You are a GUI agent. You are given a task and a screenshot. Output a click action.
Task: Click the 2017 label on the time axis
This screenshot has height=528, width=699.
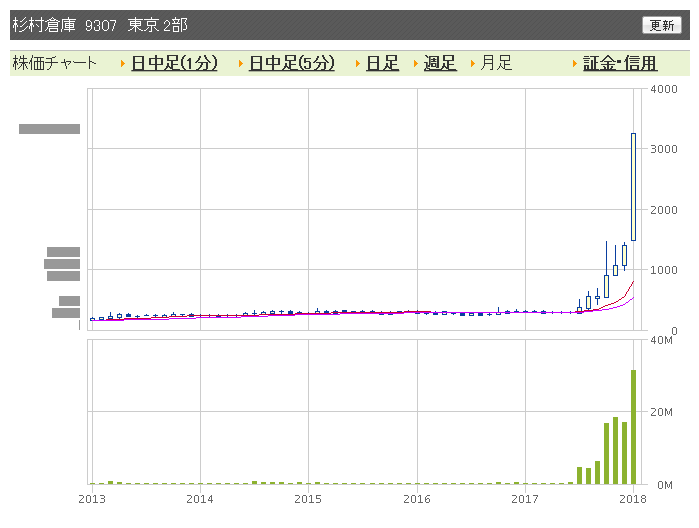[x=525, y=499]
